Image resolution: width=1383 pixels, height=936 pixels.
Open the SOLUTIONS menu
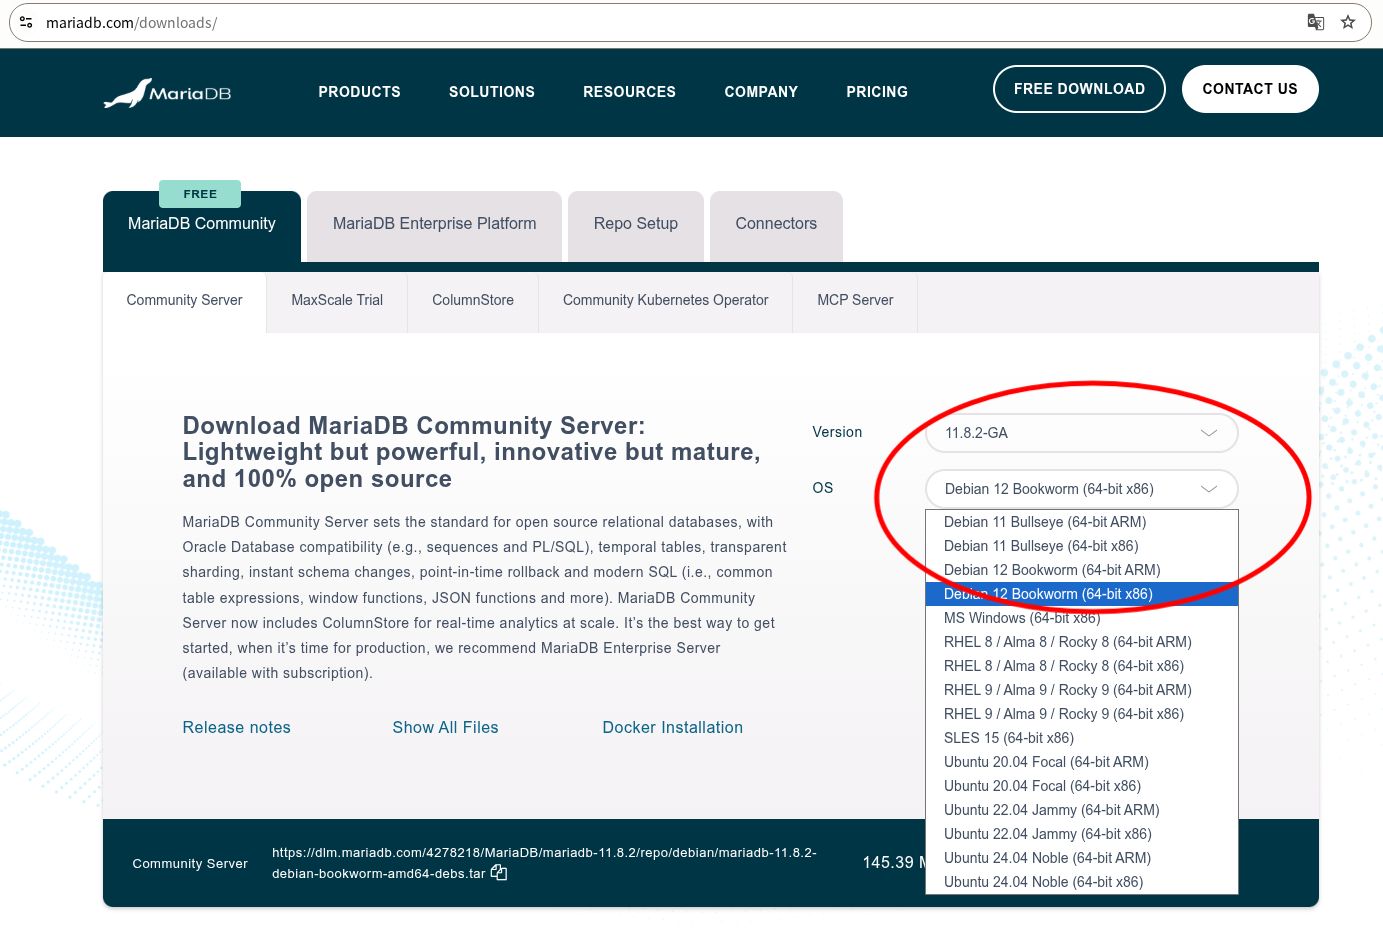[x=492, y=92]
